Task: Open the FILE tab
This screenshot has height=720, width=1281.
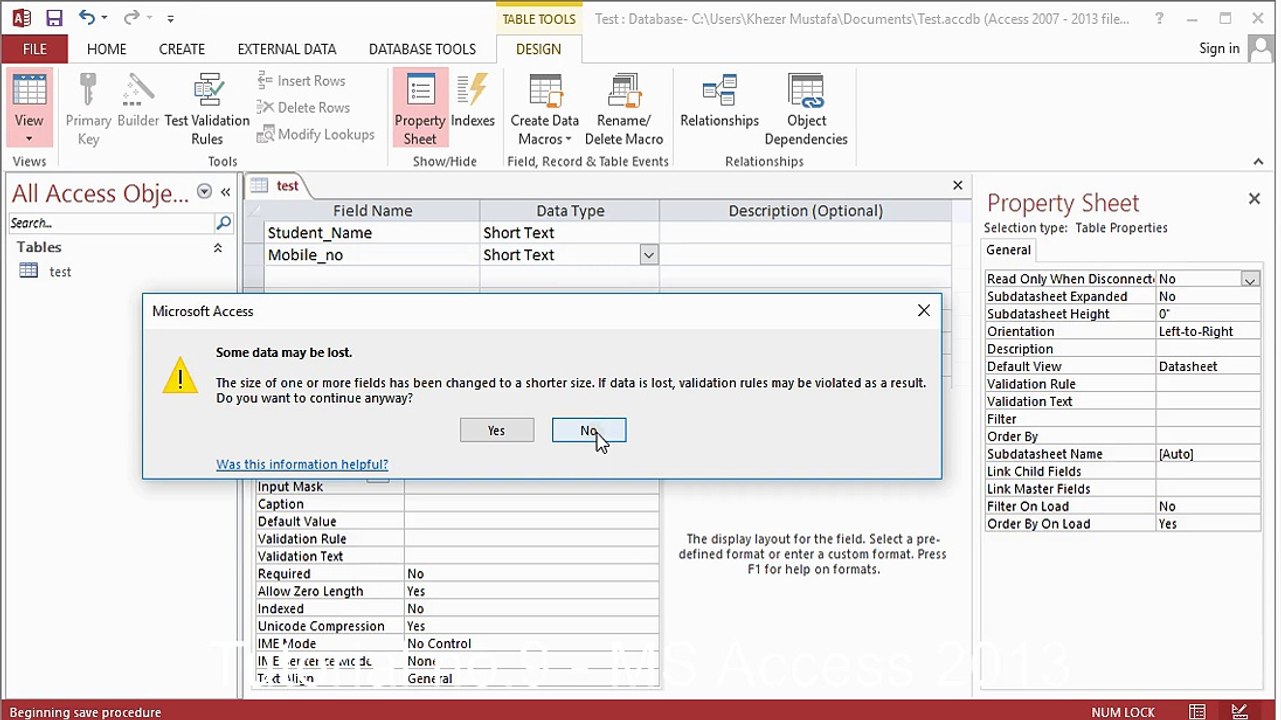Action: pyautogui.click(x=35, y=49)
